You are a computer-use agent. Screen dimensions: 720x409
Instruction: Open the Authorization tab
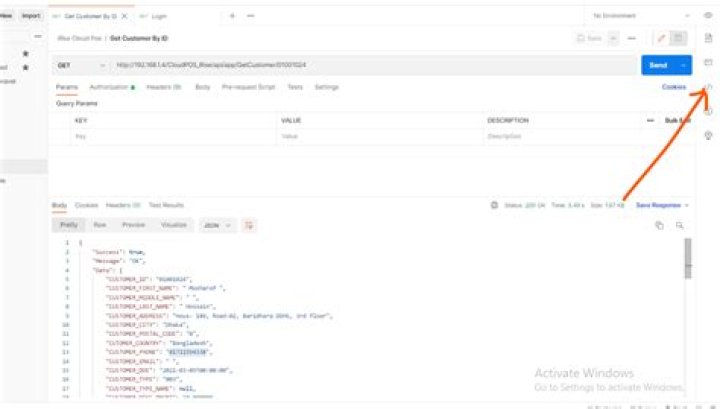click(x=112, y=87)
